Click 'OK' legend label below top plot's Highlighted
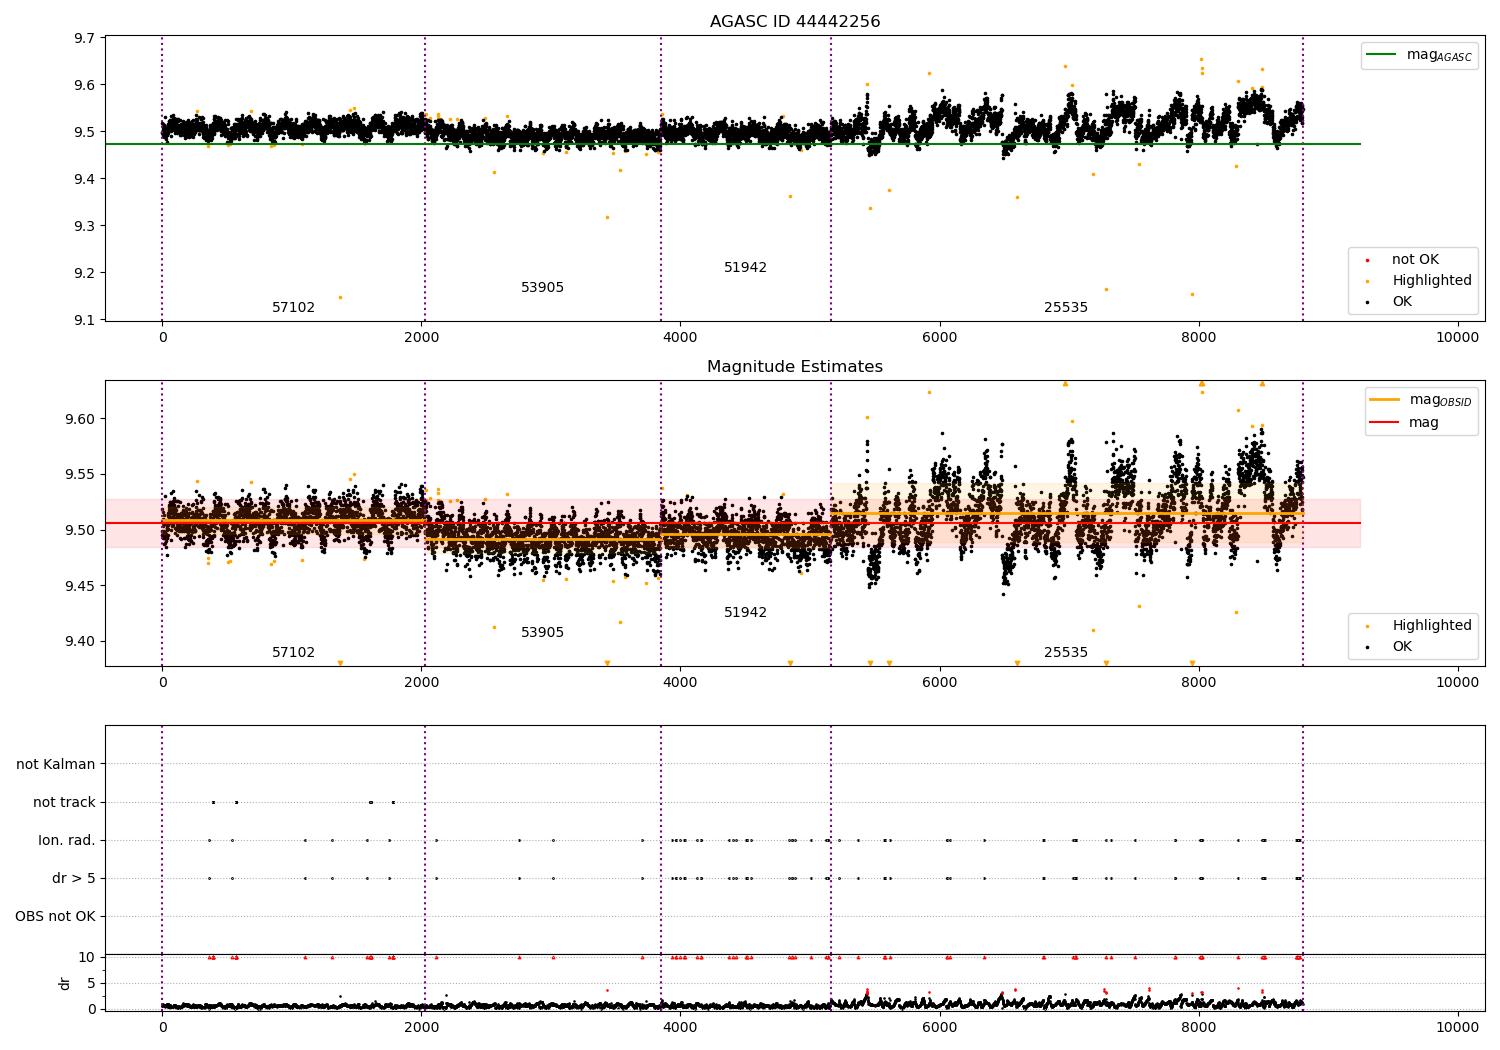Viewport: 1500px width, 1050px height. click(1402, 302)
